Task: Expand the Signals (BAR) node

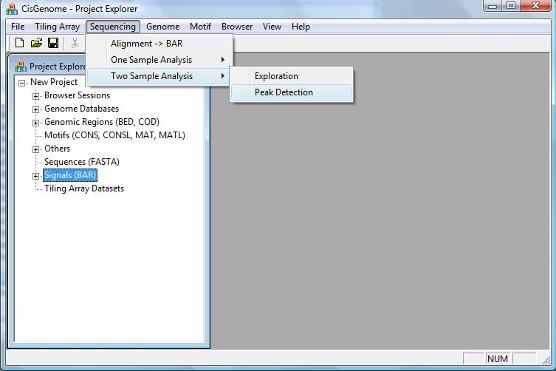Action: point(35,176)
